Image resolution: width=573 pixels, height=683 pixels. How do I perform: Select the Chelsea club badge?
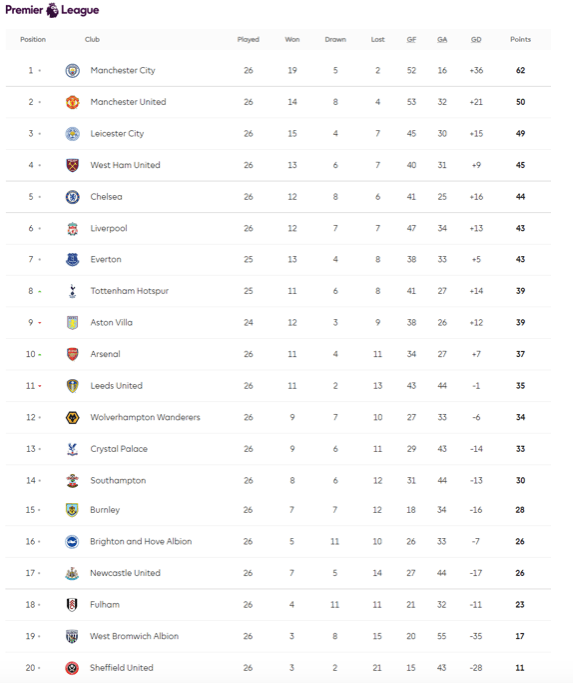(x=72, y=197)
